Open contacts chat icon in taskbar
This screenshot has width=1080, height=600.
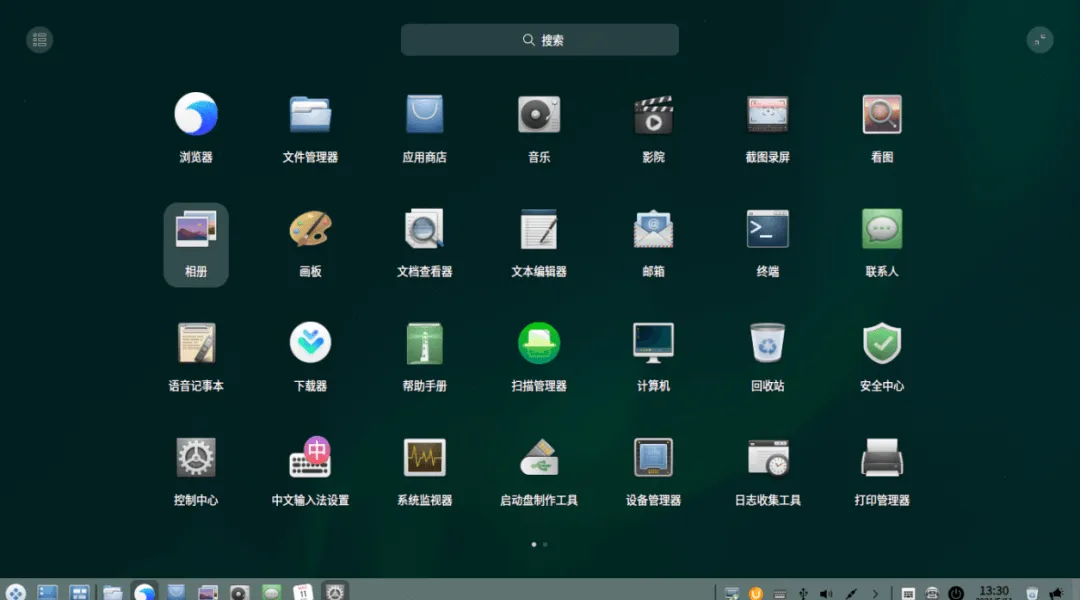pos(271,592)
